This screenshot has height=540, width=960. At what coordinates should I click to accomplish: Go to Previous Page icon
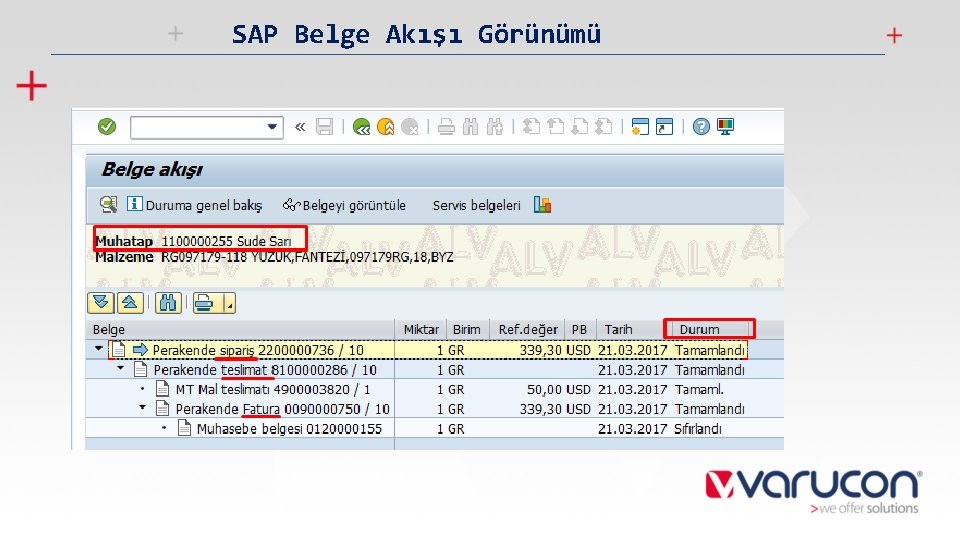point(555,127)
